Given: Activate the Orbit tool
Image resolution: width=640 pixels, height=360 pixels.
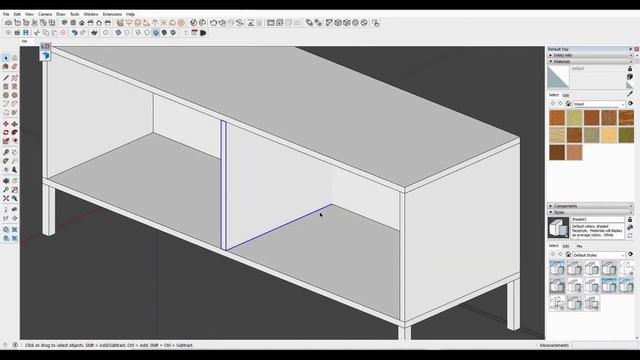Looking at the screenshot, I should pyautogui.click(x=6, y=181).
